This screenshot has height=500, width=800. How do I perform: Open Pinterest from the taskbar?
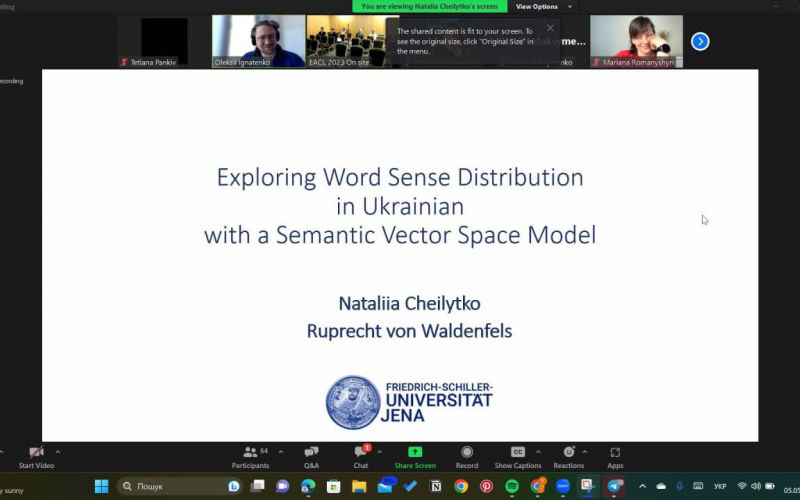(487, 486)
